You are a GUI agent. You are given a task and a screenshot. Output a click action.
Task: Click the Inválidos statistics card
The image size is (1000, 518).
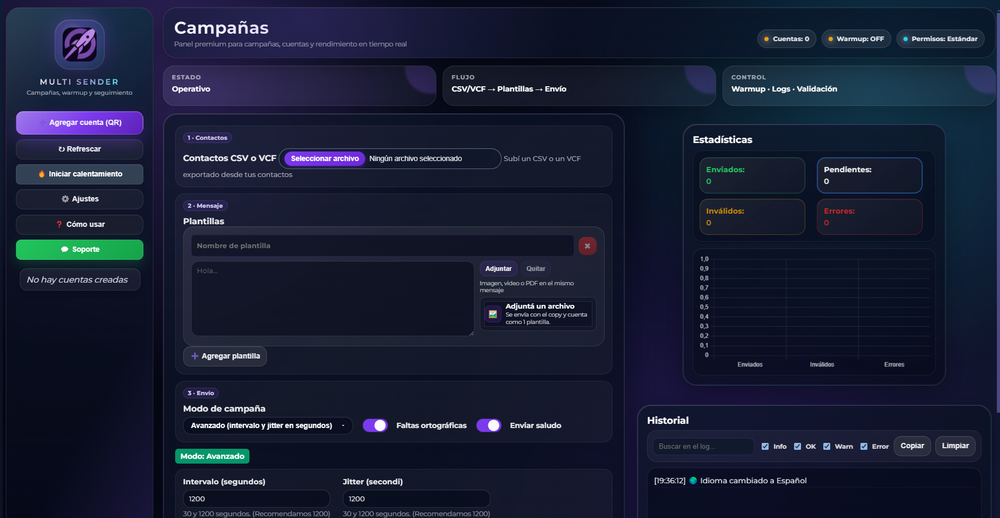752,217
